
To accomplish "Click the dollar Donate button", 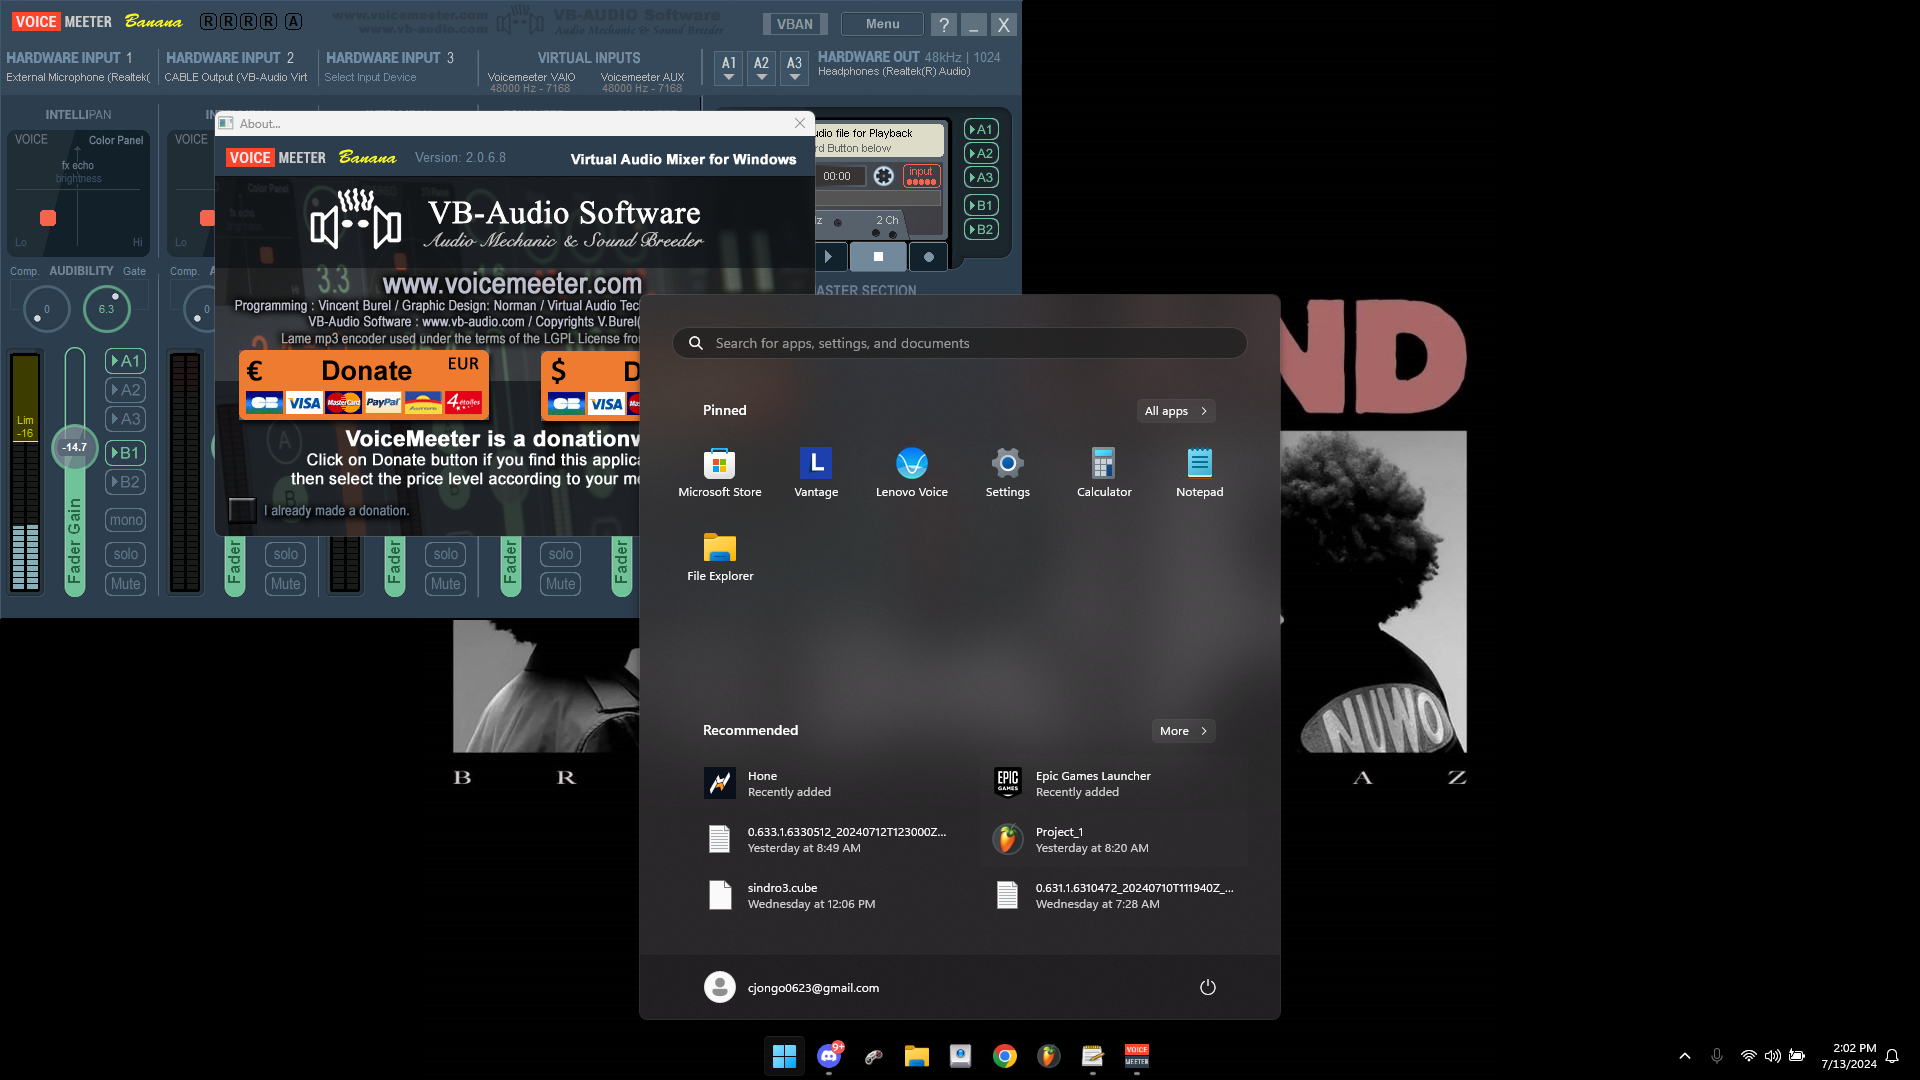I will click(x=591, y=385).
